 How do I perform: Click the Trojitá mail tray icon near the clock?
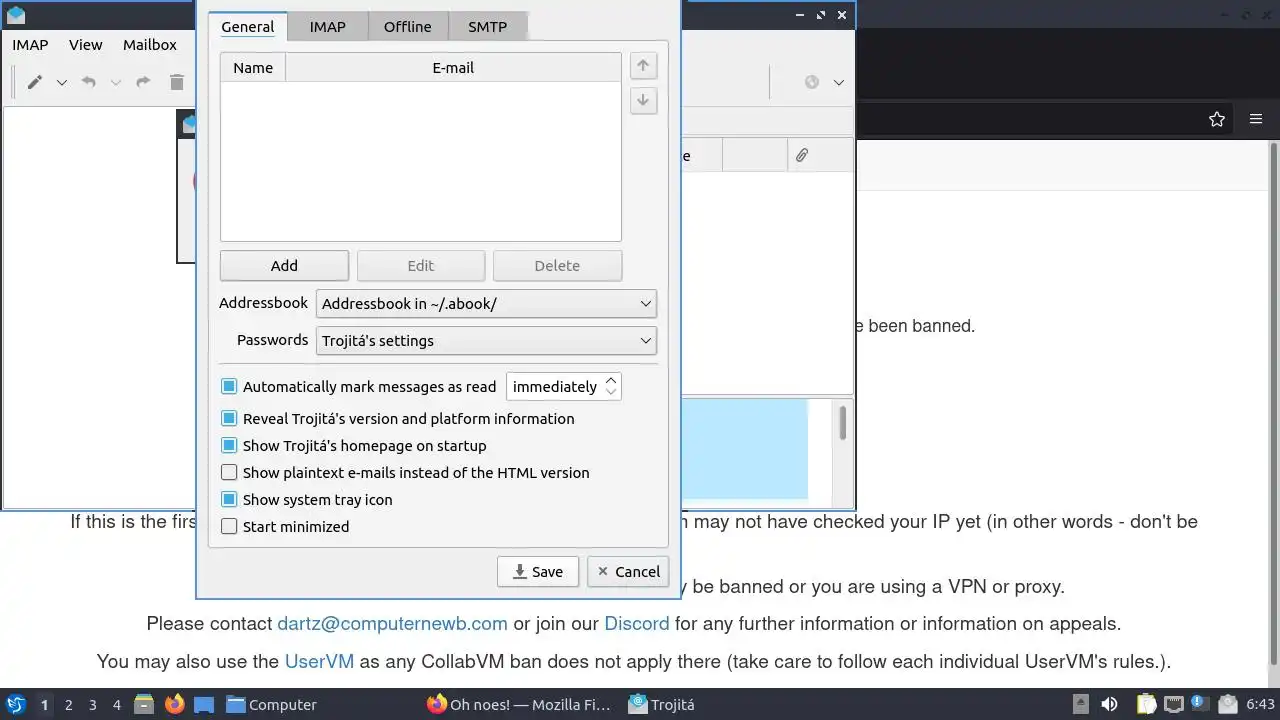(x=1228, y=704)
